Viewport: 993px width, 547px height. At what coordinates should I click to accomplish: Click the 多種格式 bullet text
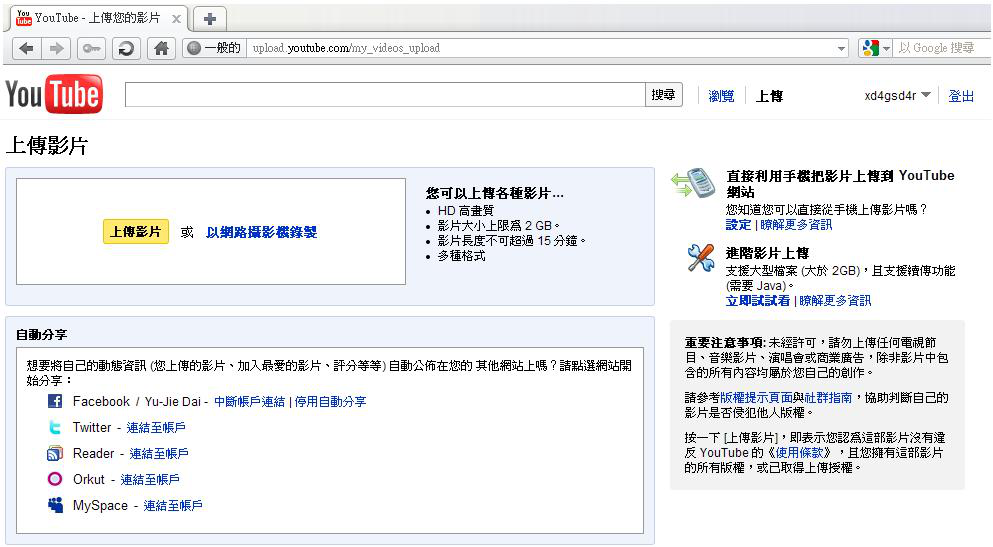click(462, 256)
